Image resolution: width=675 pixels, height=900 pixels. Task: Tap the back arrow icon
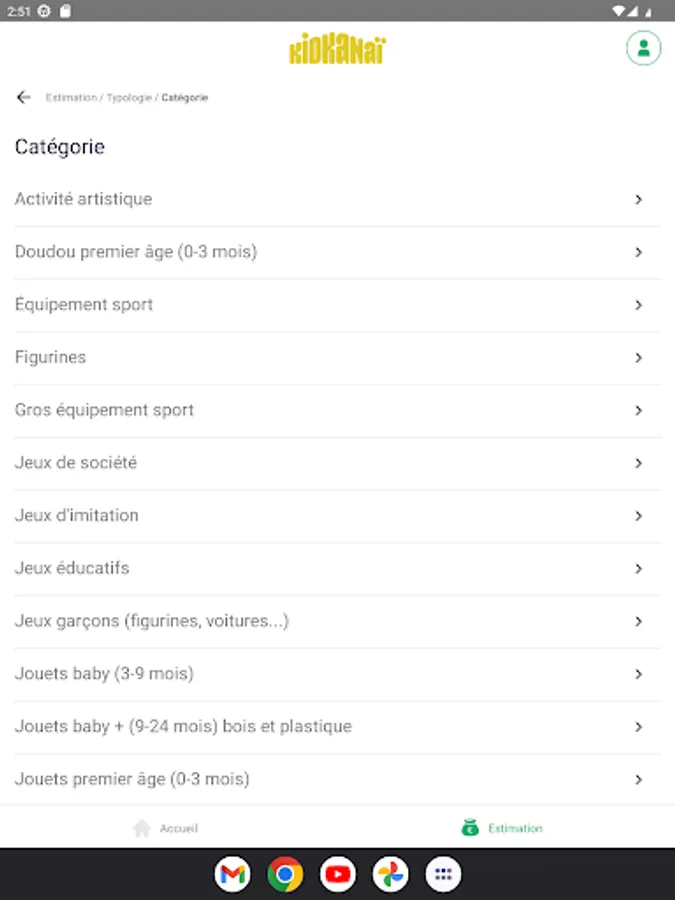point(24,98)
